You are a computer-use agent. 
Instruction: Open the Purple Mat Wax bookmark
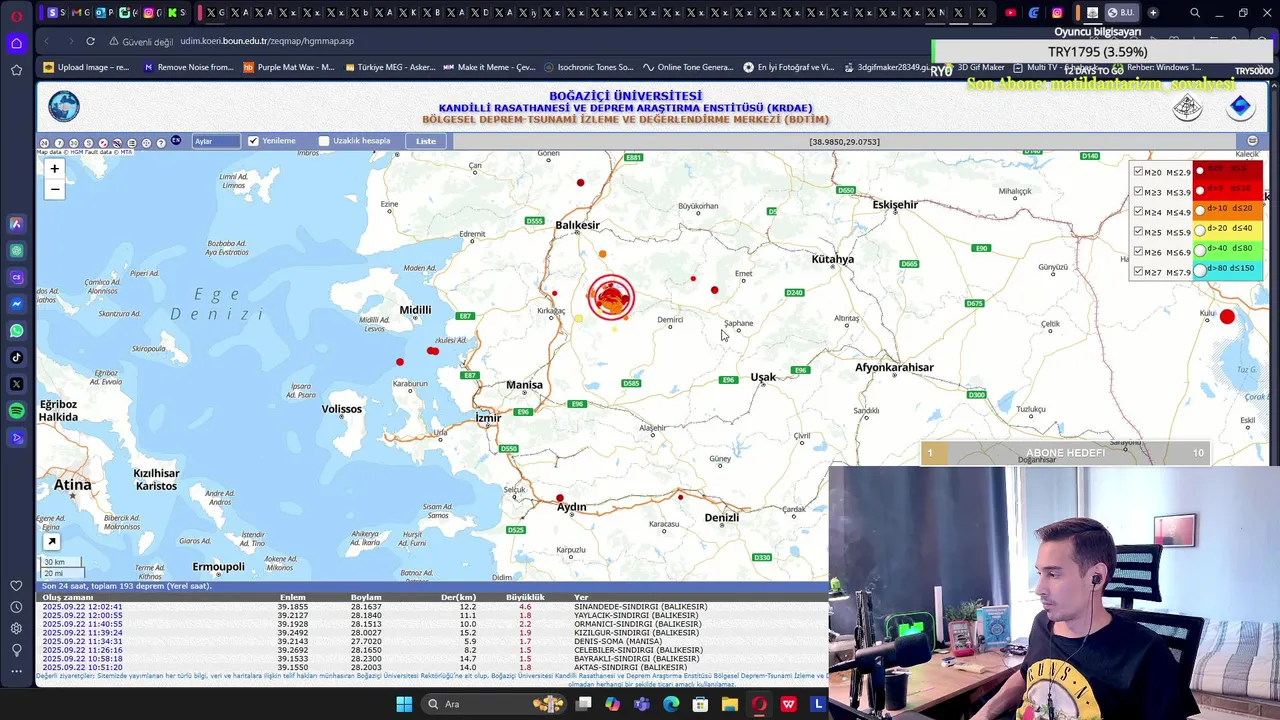click(288, 67)
